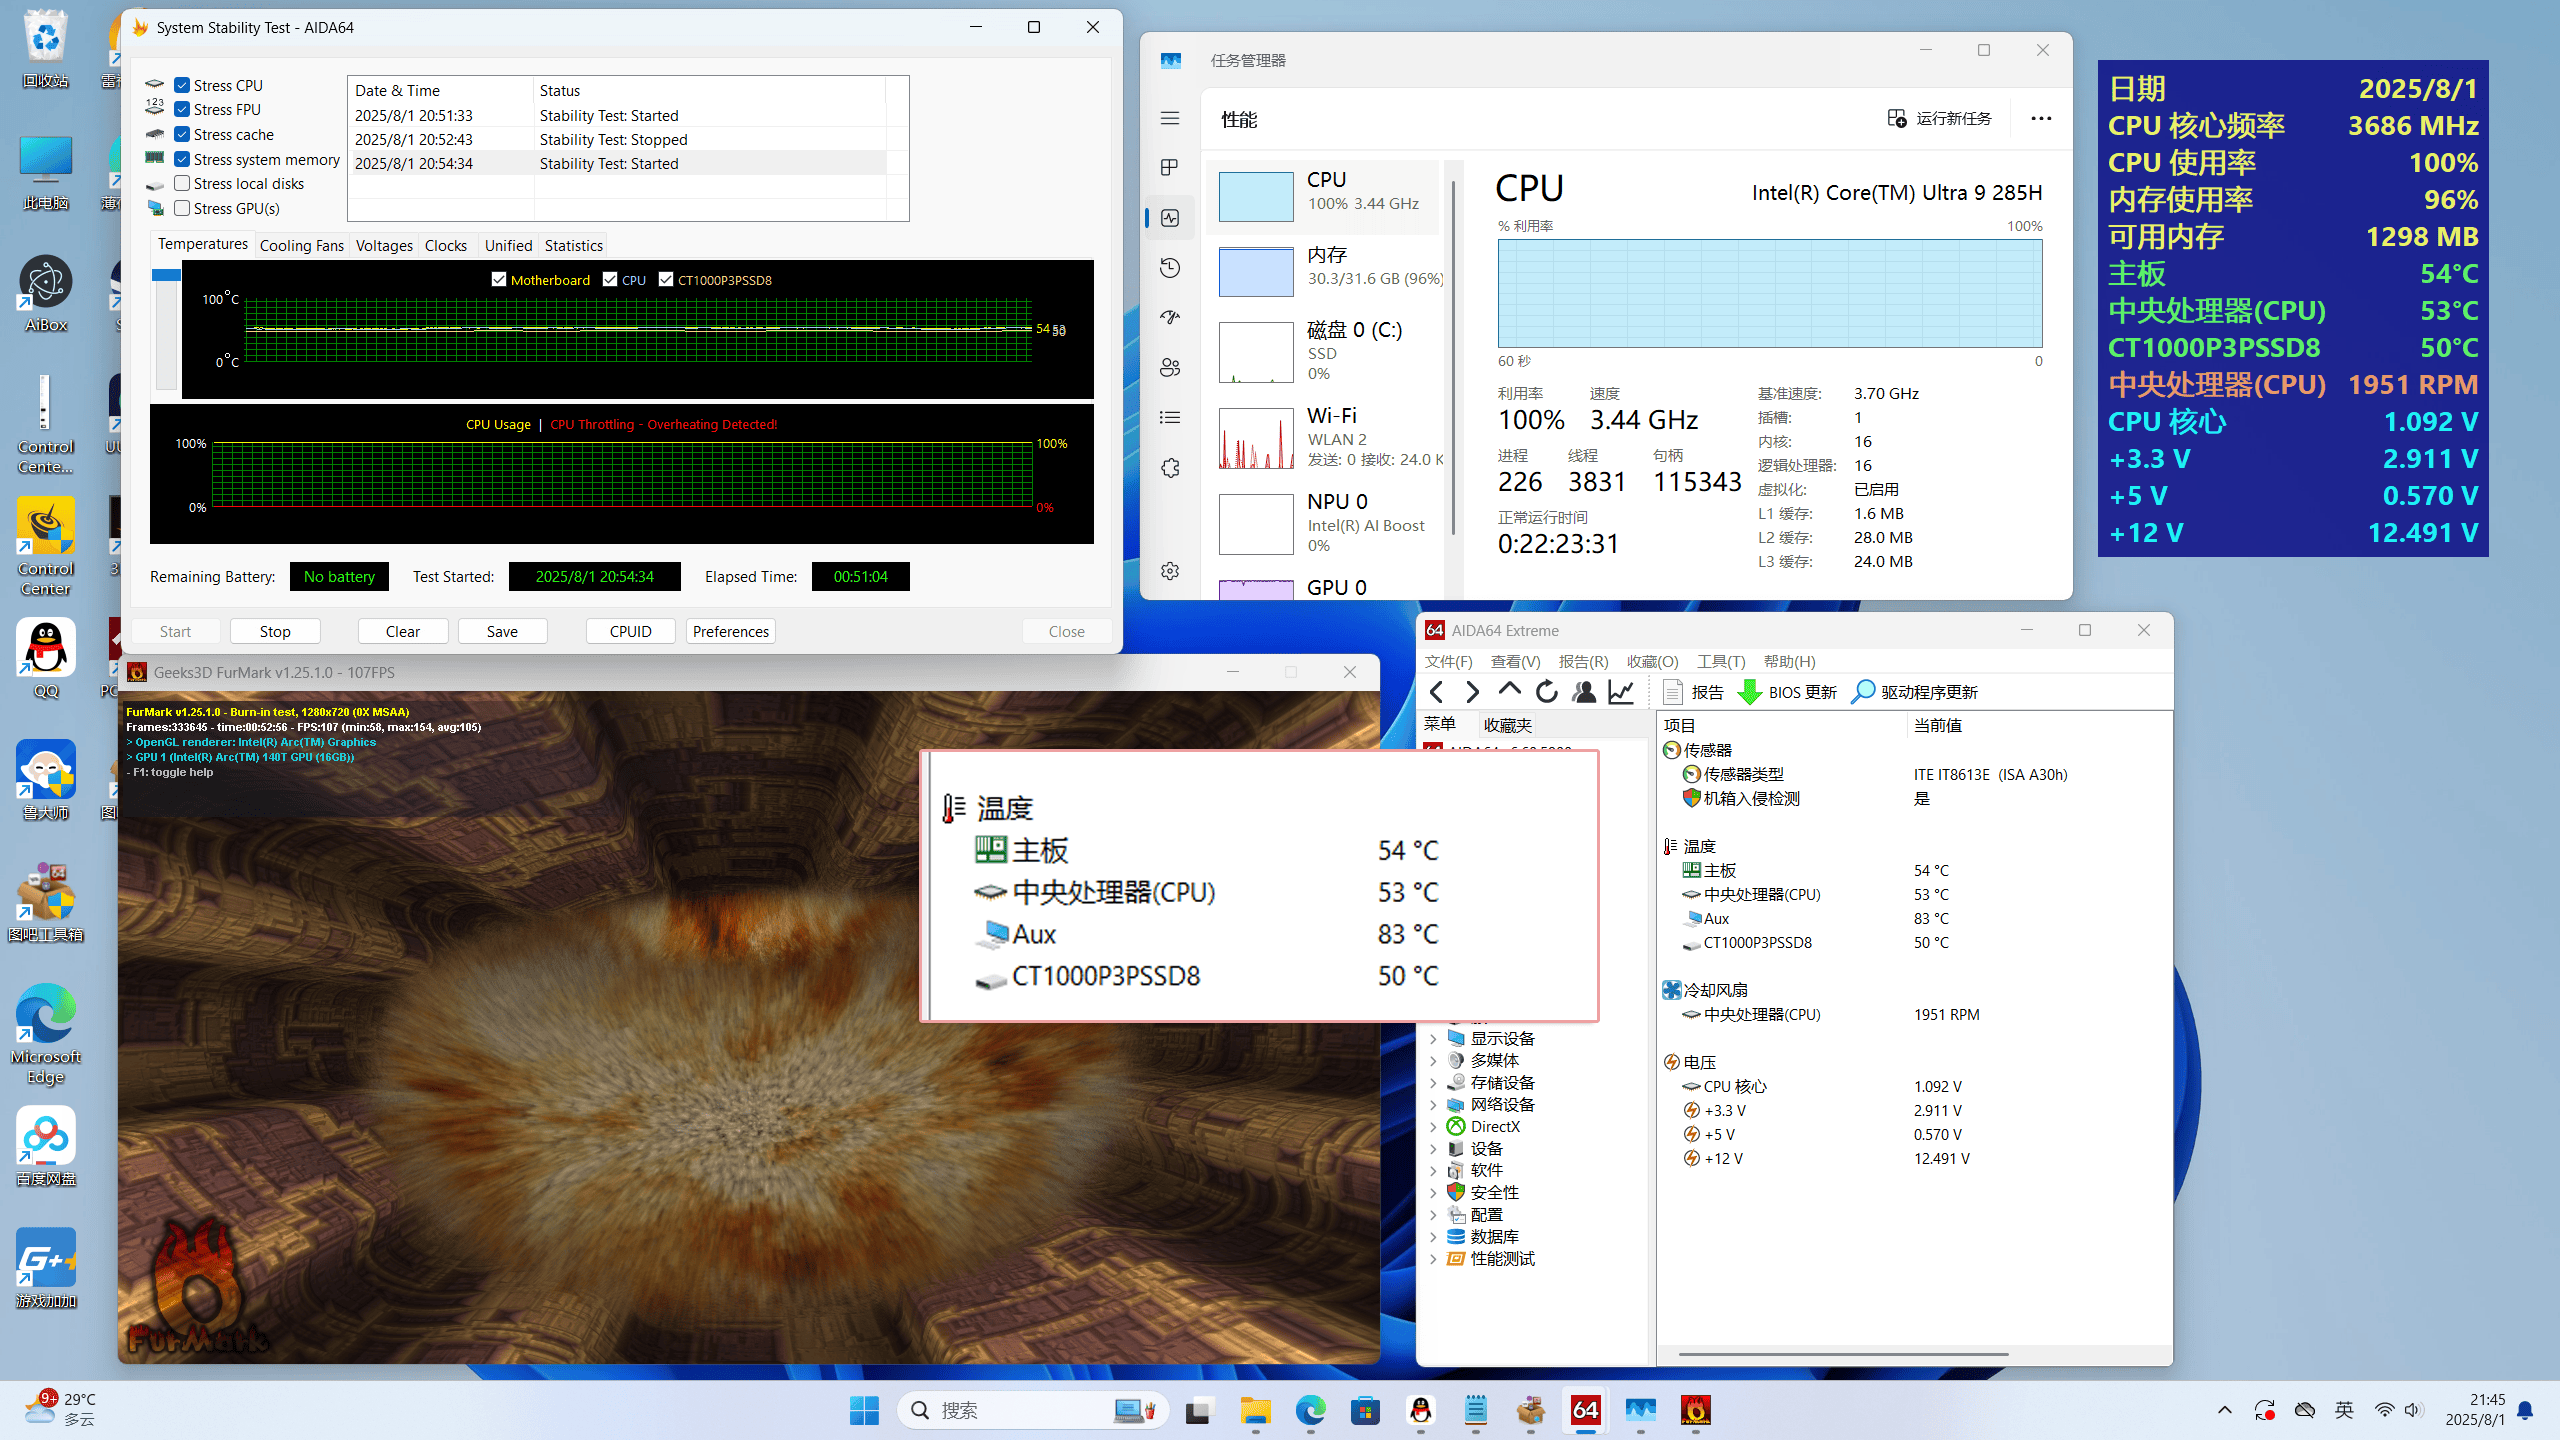Open Task Manager Processes sidebar icon
2560x1440 pixels.
pos(1170,167)
